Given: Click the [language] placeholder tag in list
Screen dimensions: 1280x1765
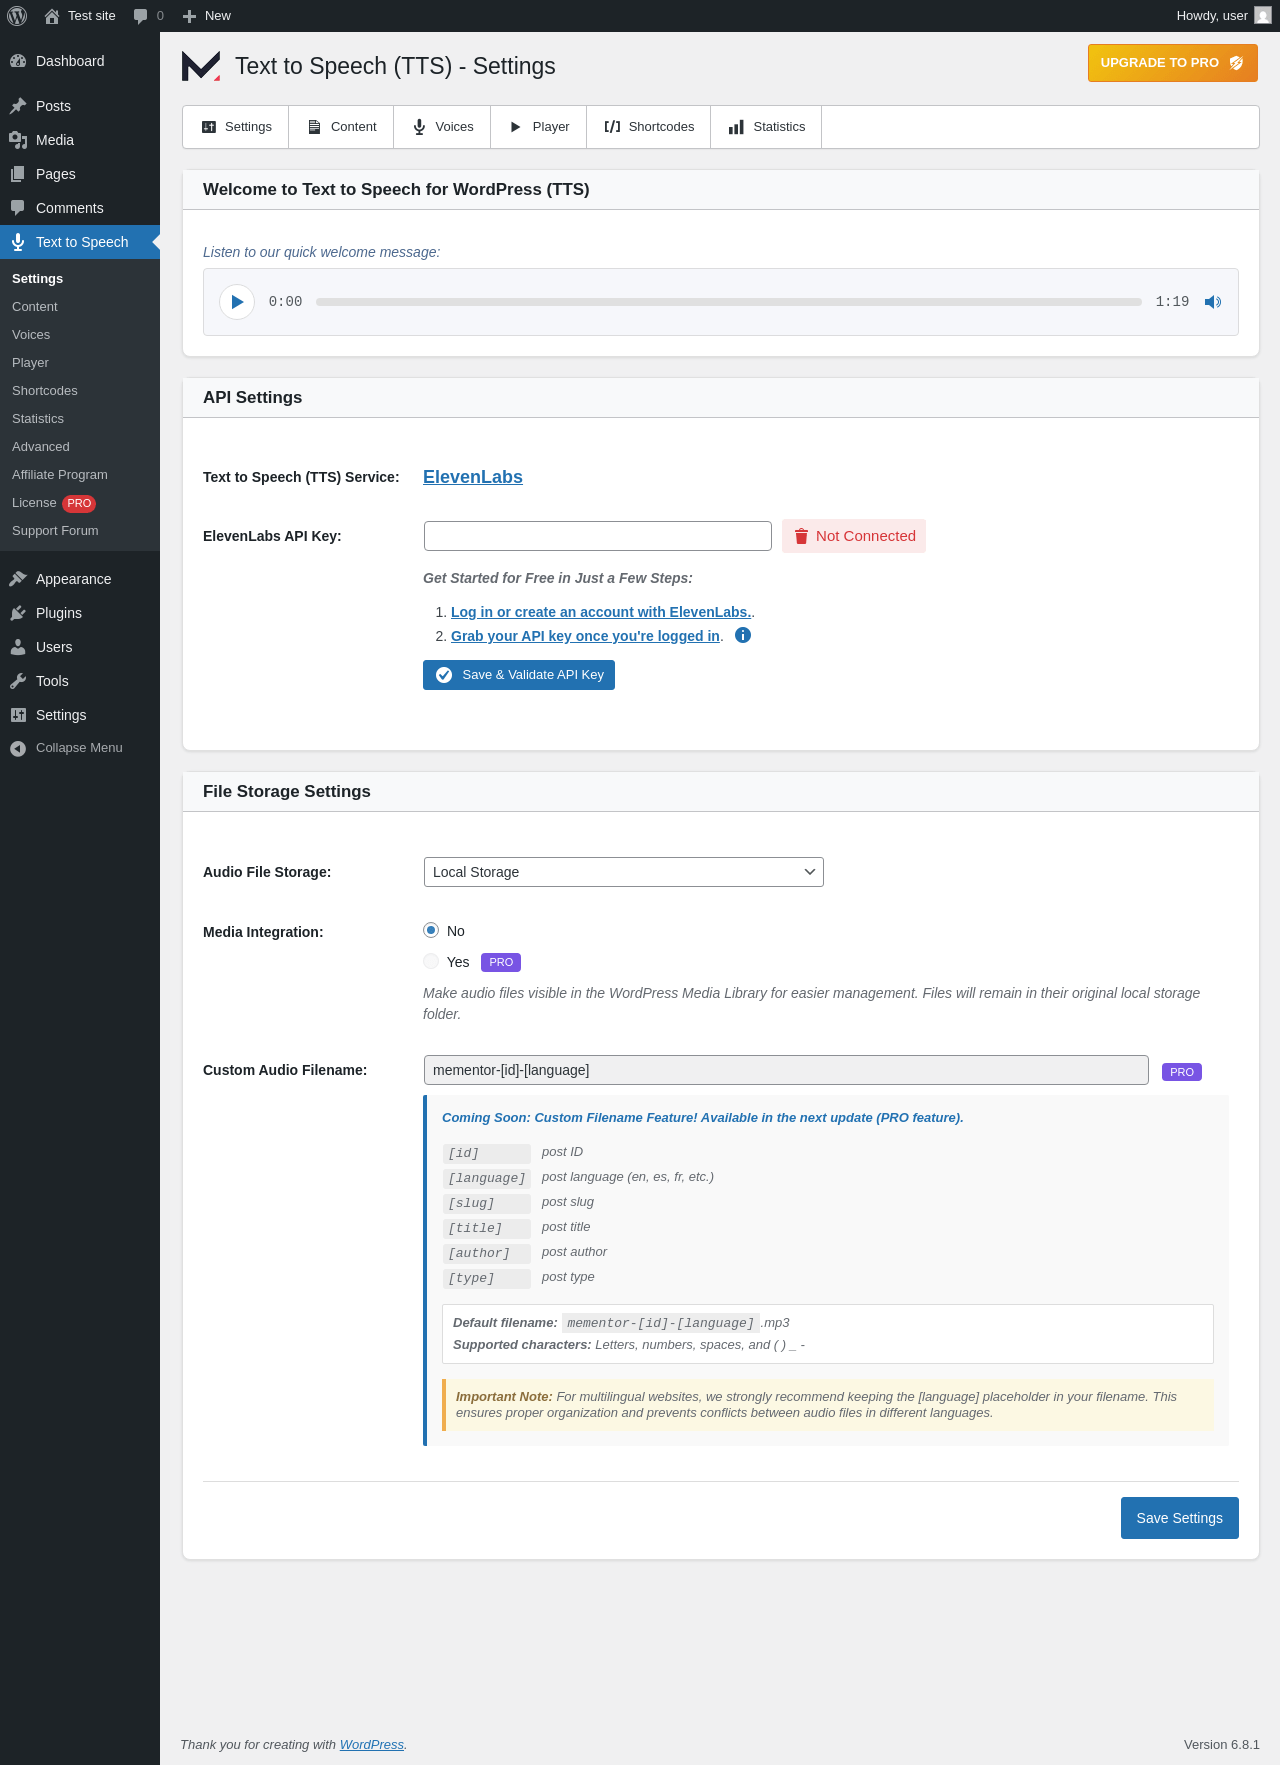Looking at the screenshot, I should pyautogui.click(x=486, y=1178).
